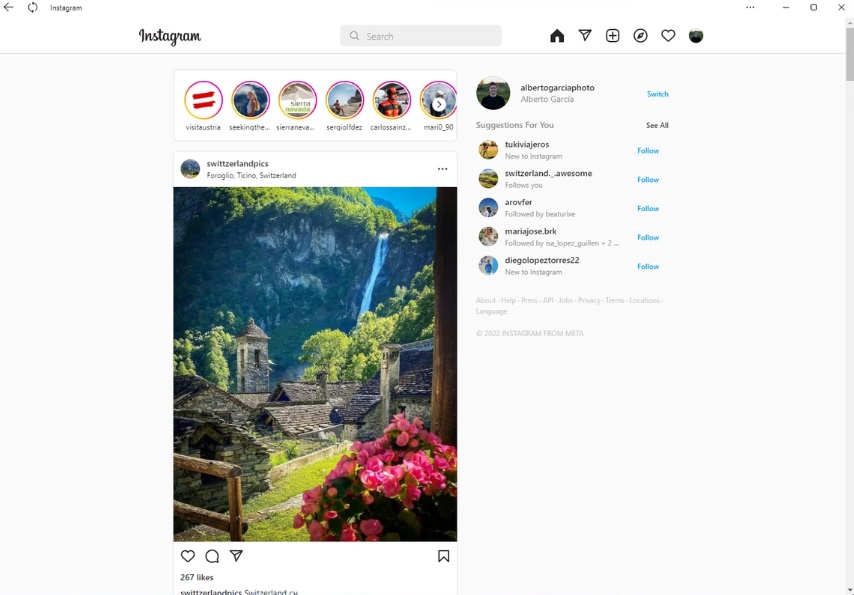Click the Search input field
The image size is (854, 595).
(x=430, y=36)
